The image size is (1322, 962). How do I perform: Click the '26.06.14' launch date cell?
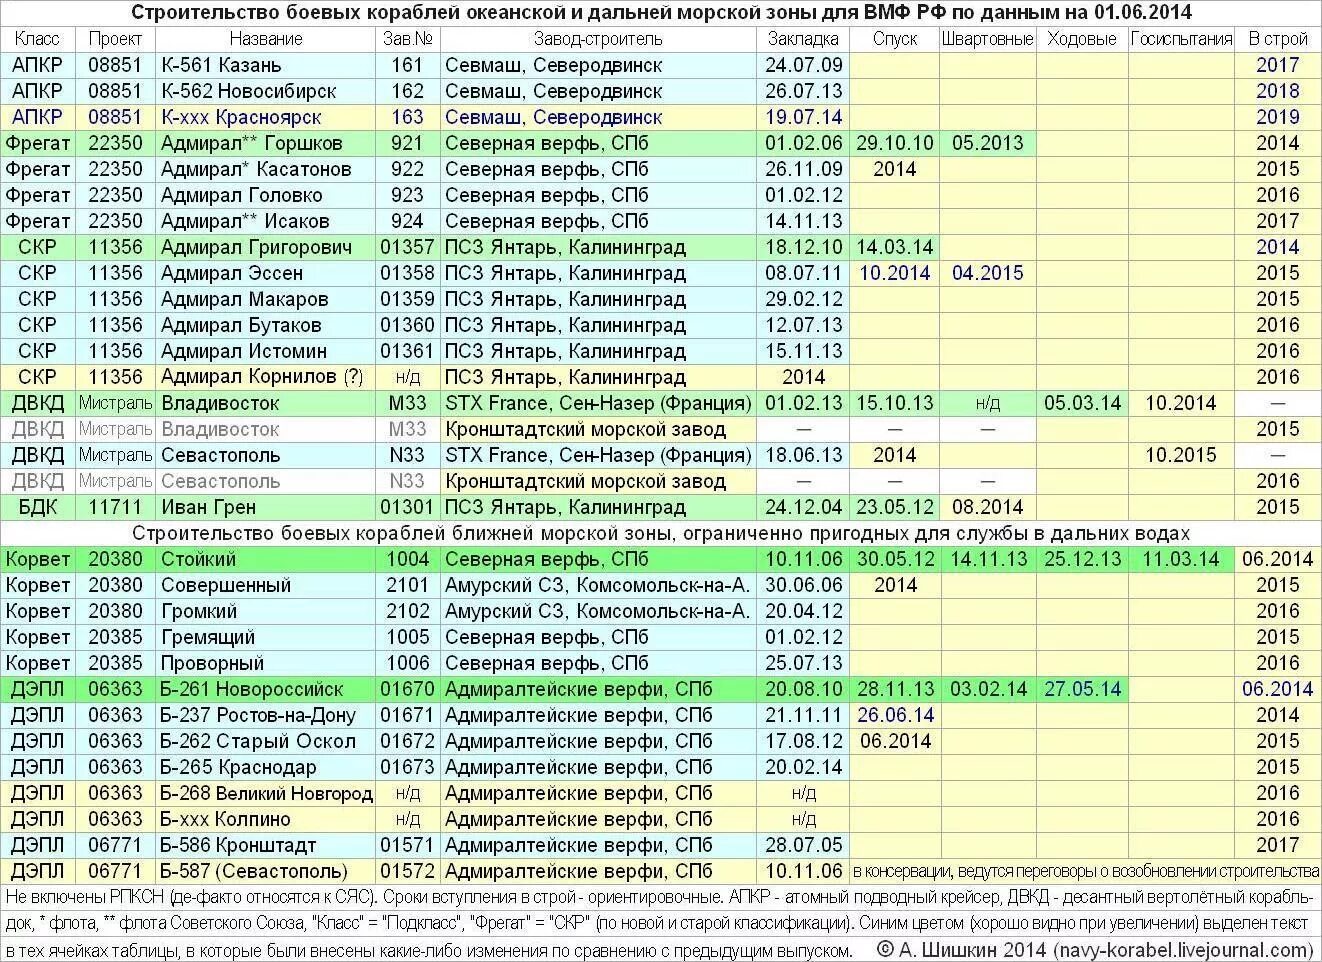point(894,715)
